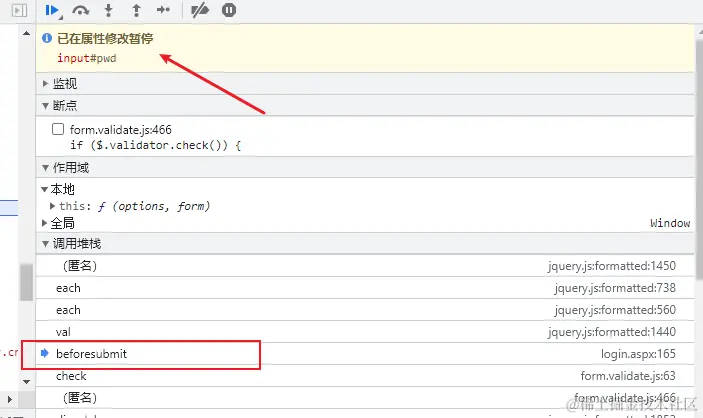This screenshot has width=703, height=418.
Task: Click the Step icon with right arrow
Action: (164, 10)
